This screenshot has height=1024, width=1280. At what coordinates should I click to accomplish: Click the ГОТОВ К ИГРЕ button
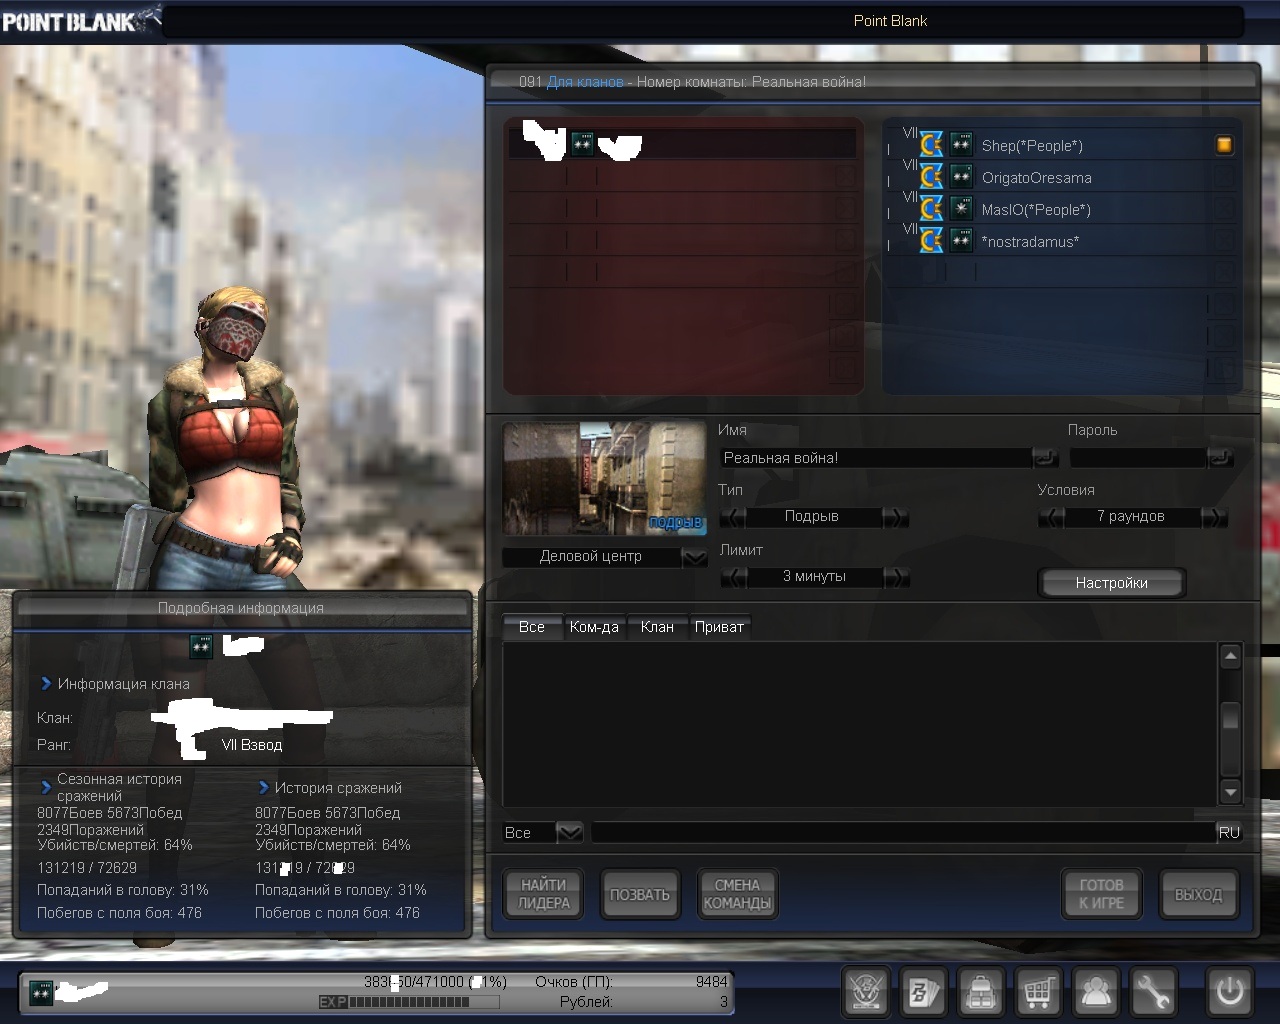coord(1101,894)
